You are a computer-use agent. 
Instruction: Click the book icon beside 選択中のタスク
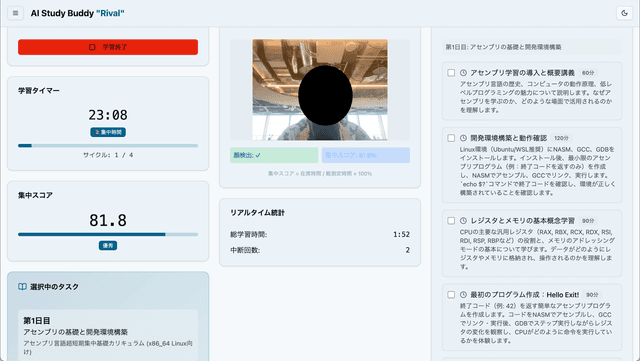(22, 287)
